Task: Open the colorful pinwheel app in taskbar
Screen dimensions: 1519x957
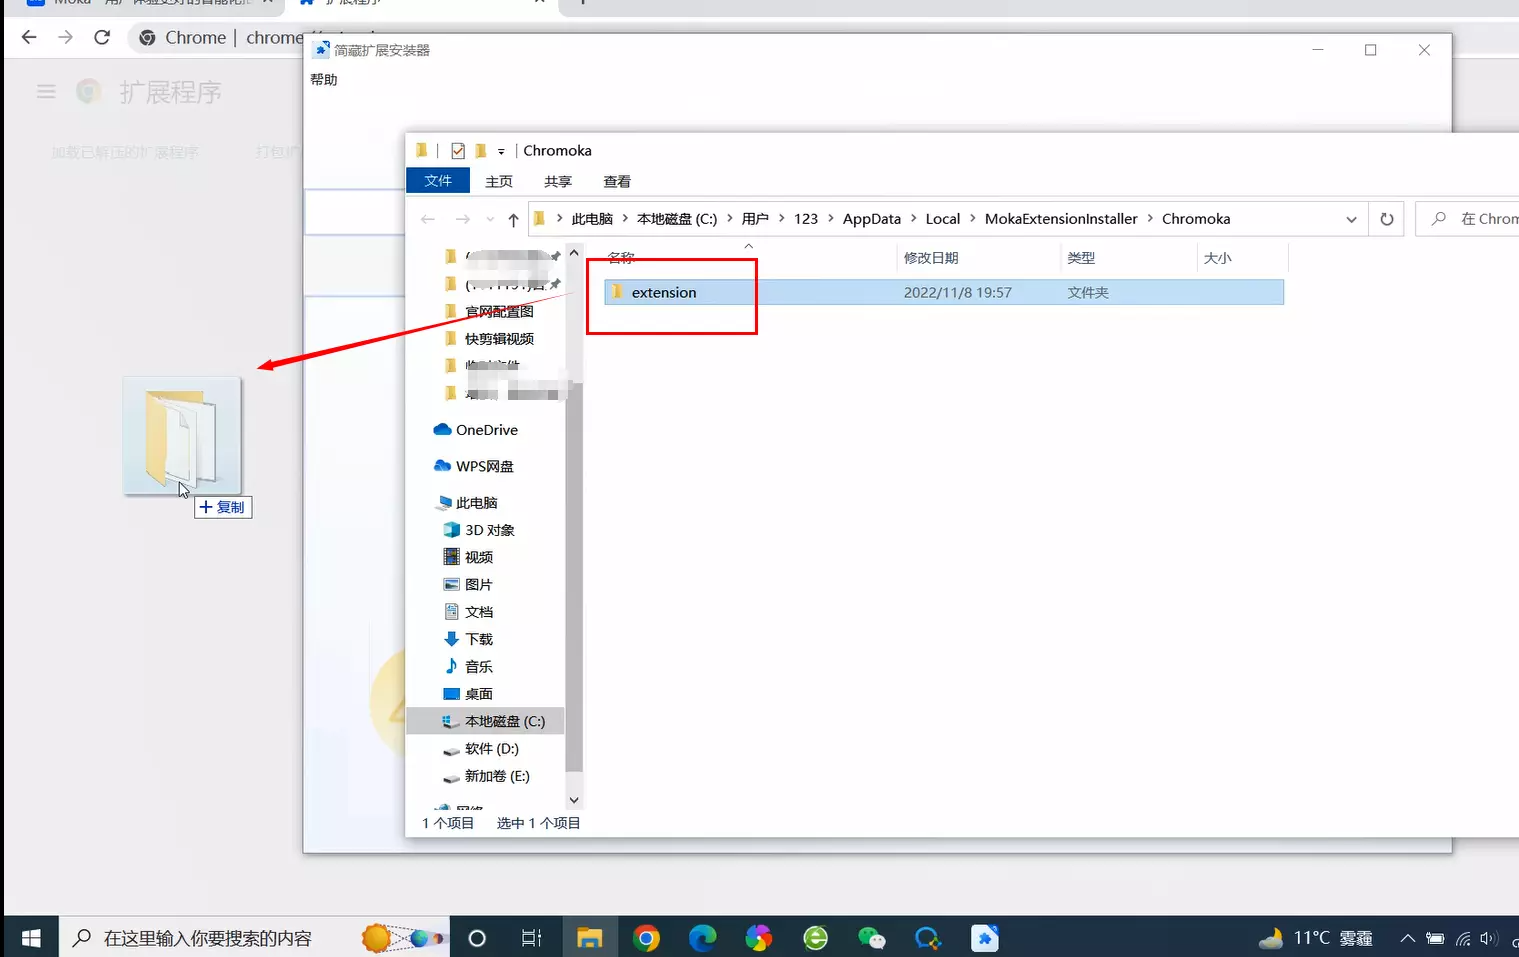Action: pyautogui.click(x=759, y=938)
